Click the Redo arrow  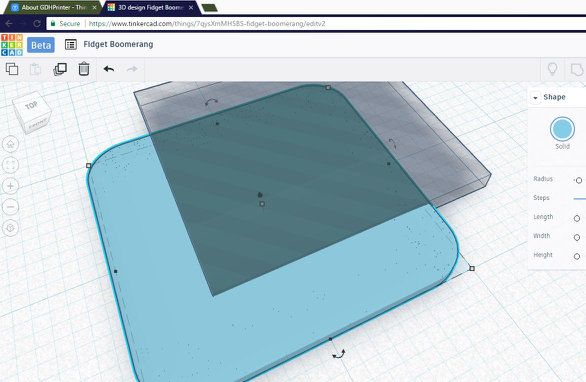[x=132, y=69]
